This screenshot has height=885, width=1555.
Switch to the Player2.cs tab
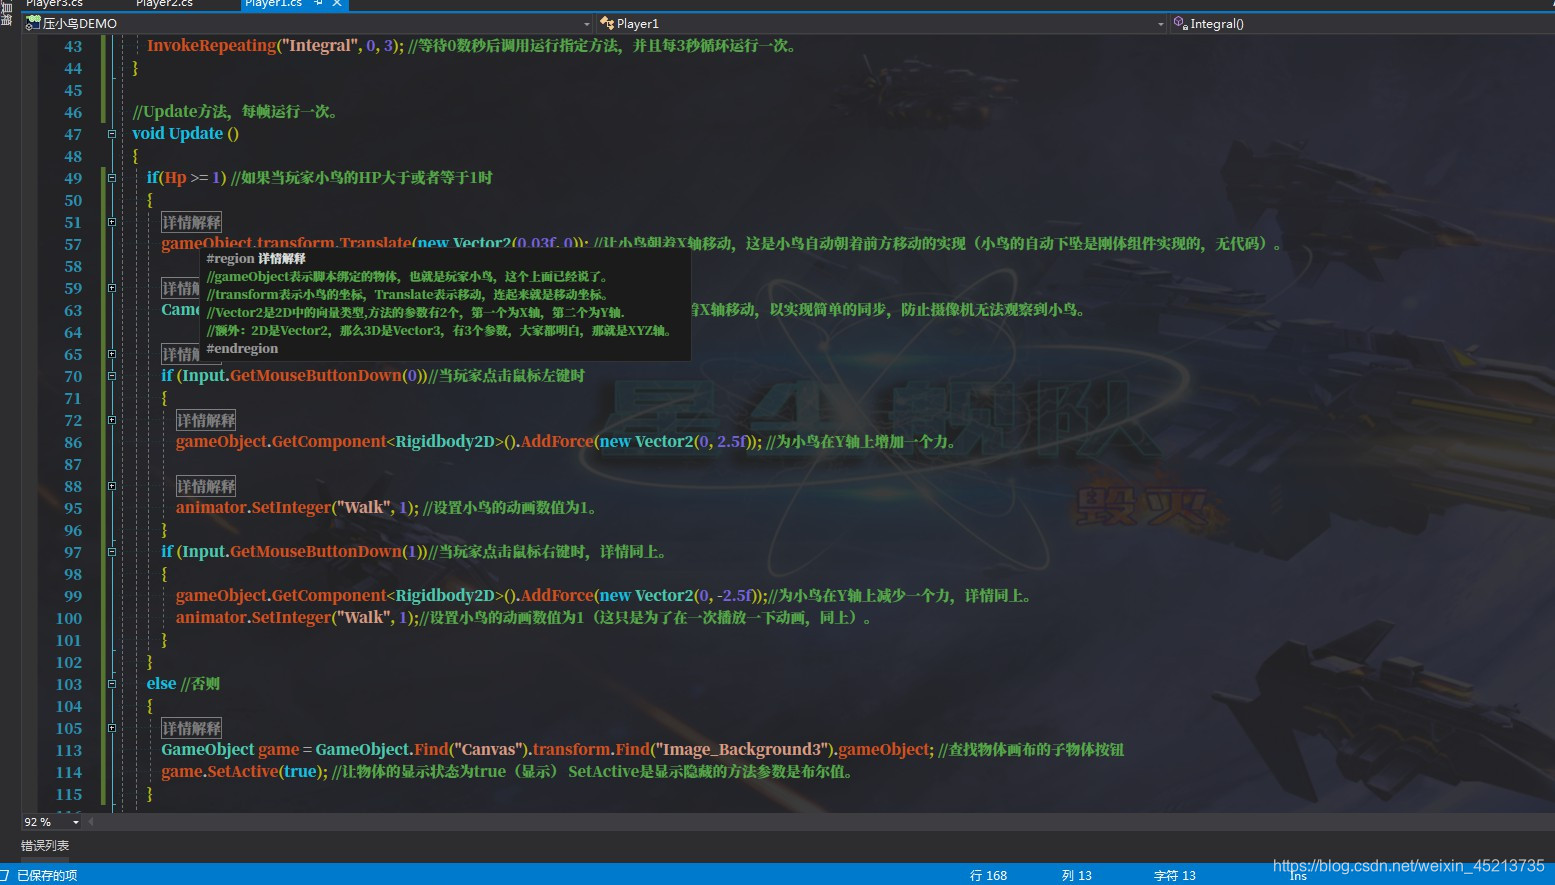(x=164, y=4)
